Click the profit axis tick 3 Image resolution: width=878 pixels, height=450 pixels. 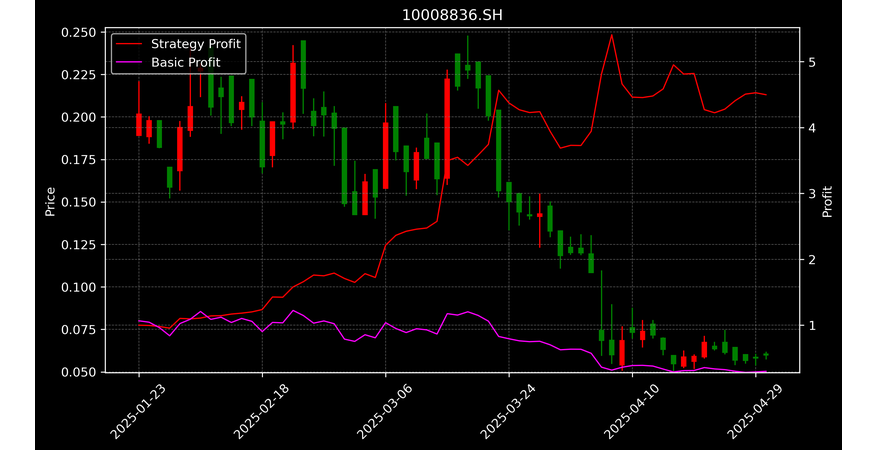(x=810, y=194)
